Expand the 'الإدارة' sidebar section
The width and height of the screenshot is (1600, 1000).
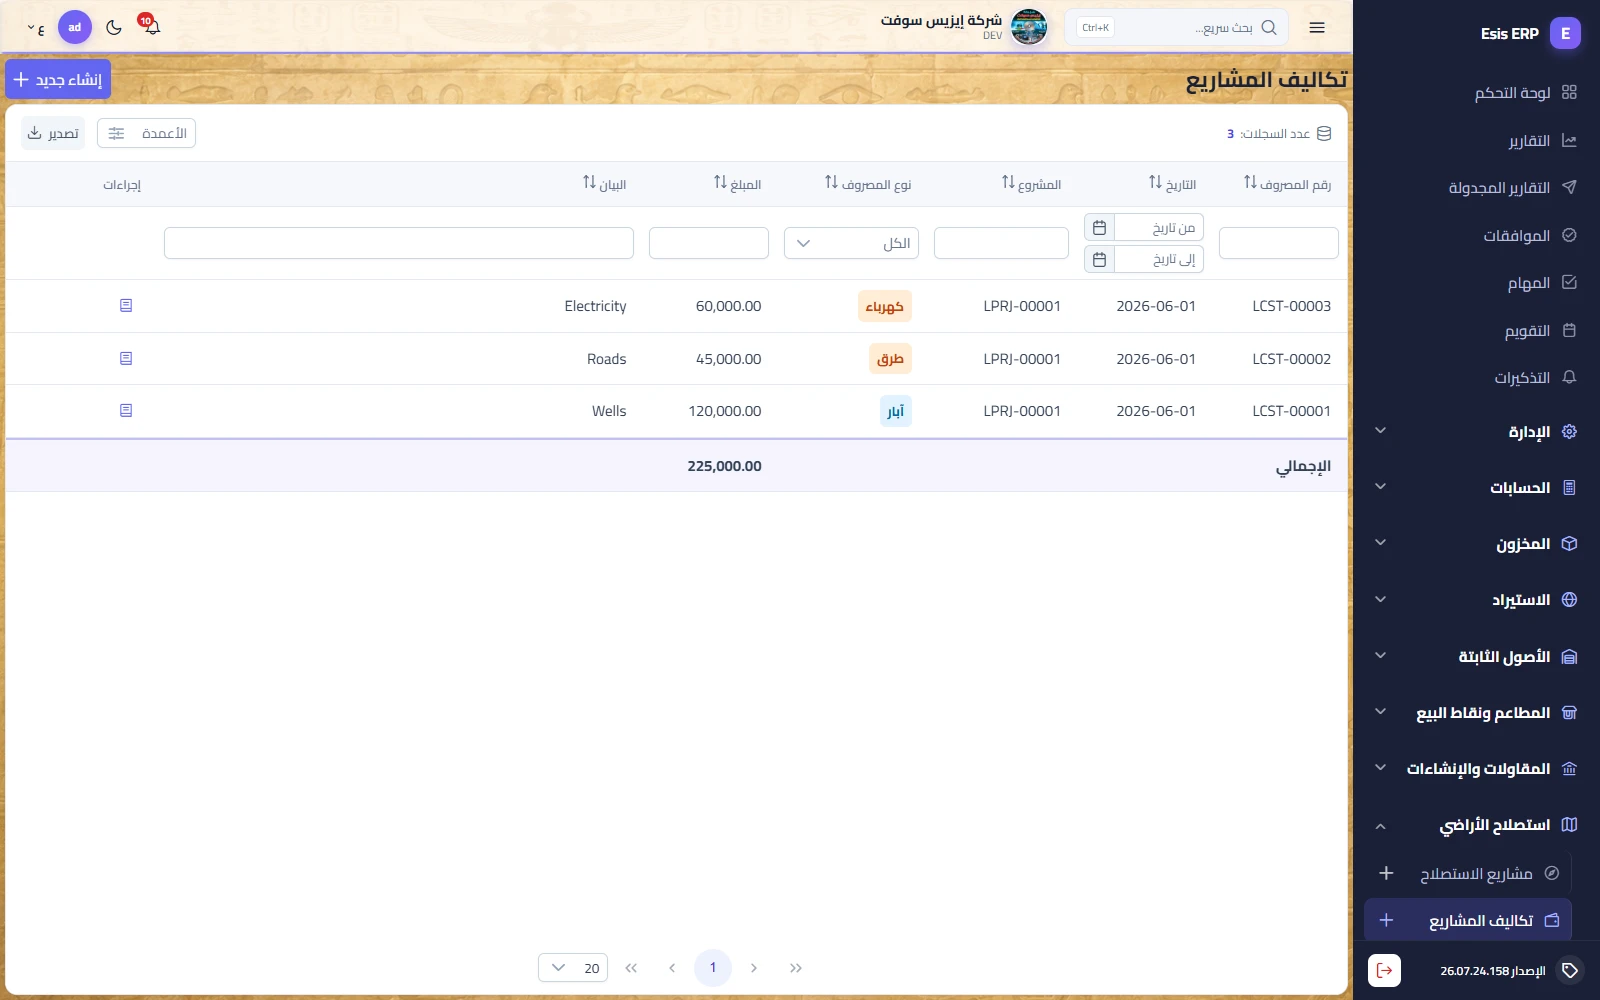[1476, 432]
